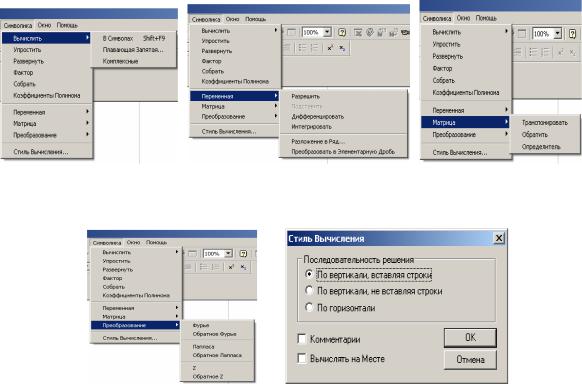Click Фактор in window with Вычислить highlighted
The height and width of the screenshot is (384, 582).
[47, 73]
